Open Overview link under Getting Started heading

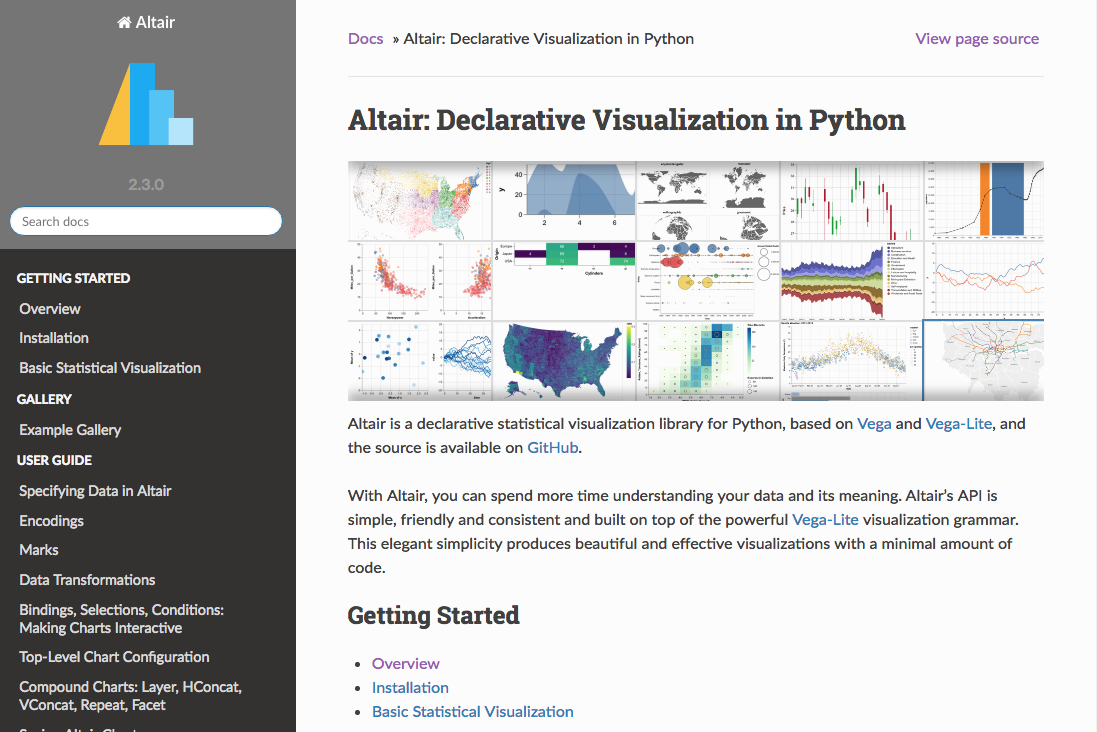pos(406,663)
